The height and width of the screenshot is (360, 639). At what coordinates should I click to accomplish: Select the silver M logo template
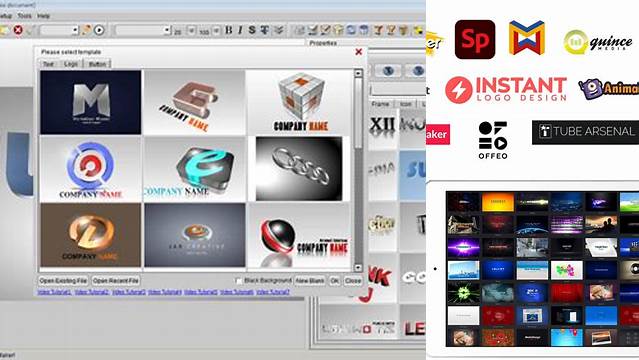[x=90, y=102]
